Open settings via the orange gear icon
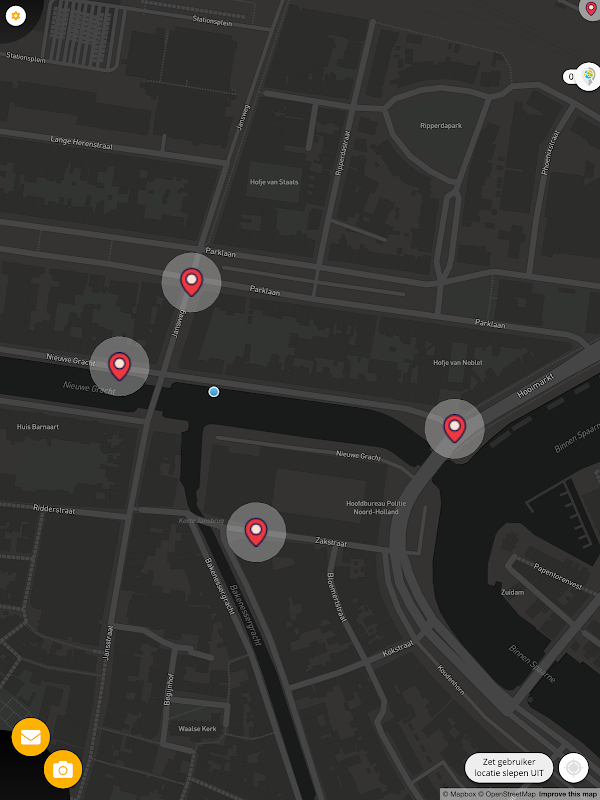 [16, 16]
